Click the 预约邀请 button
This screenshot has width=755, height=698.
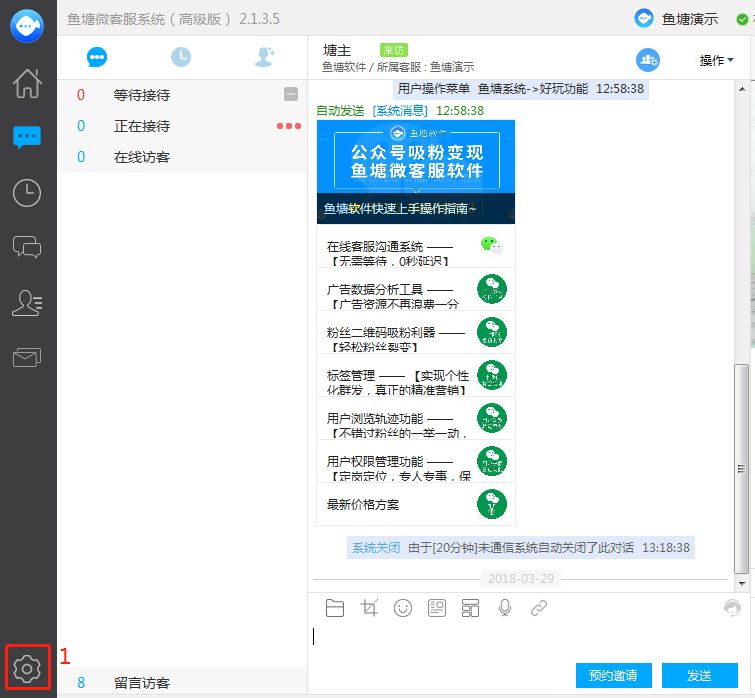click(613, 675)
